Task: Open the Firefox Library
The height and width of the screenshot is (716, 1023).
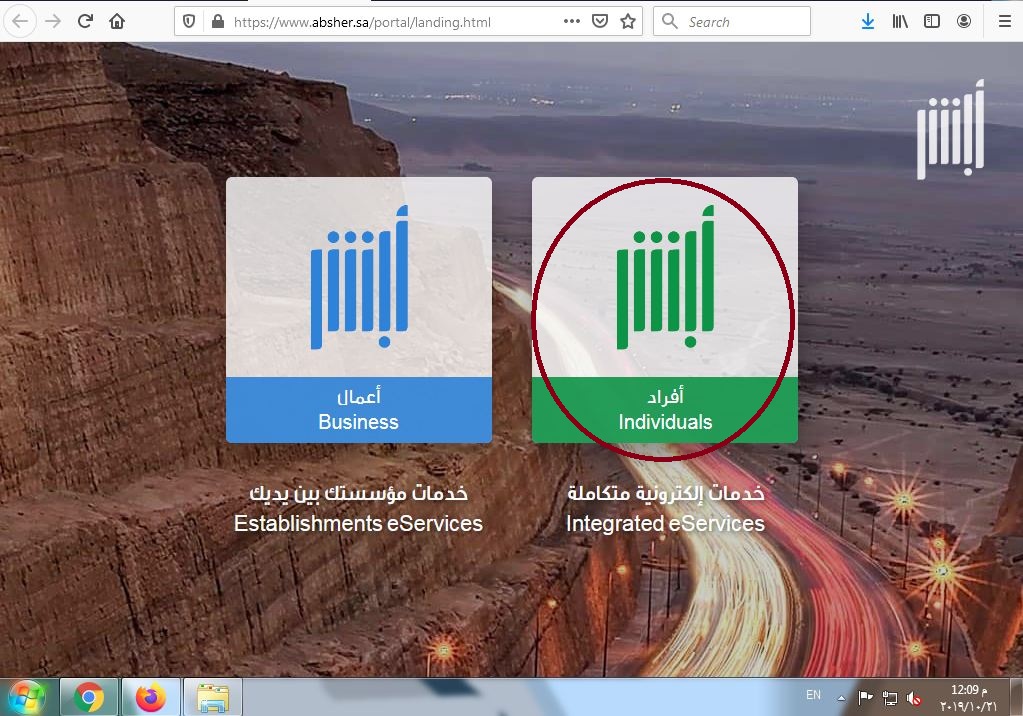Action: [x=899, y=21]
